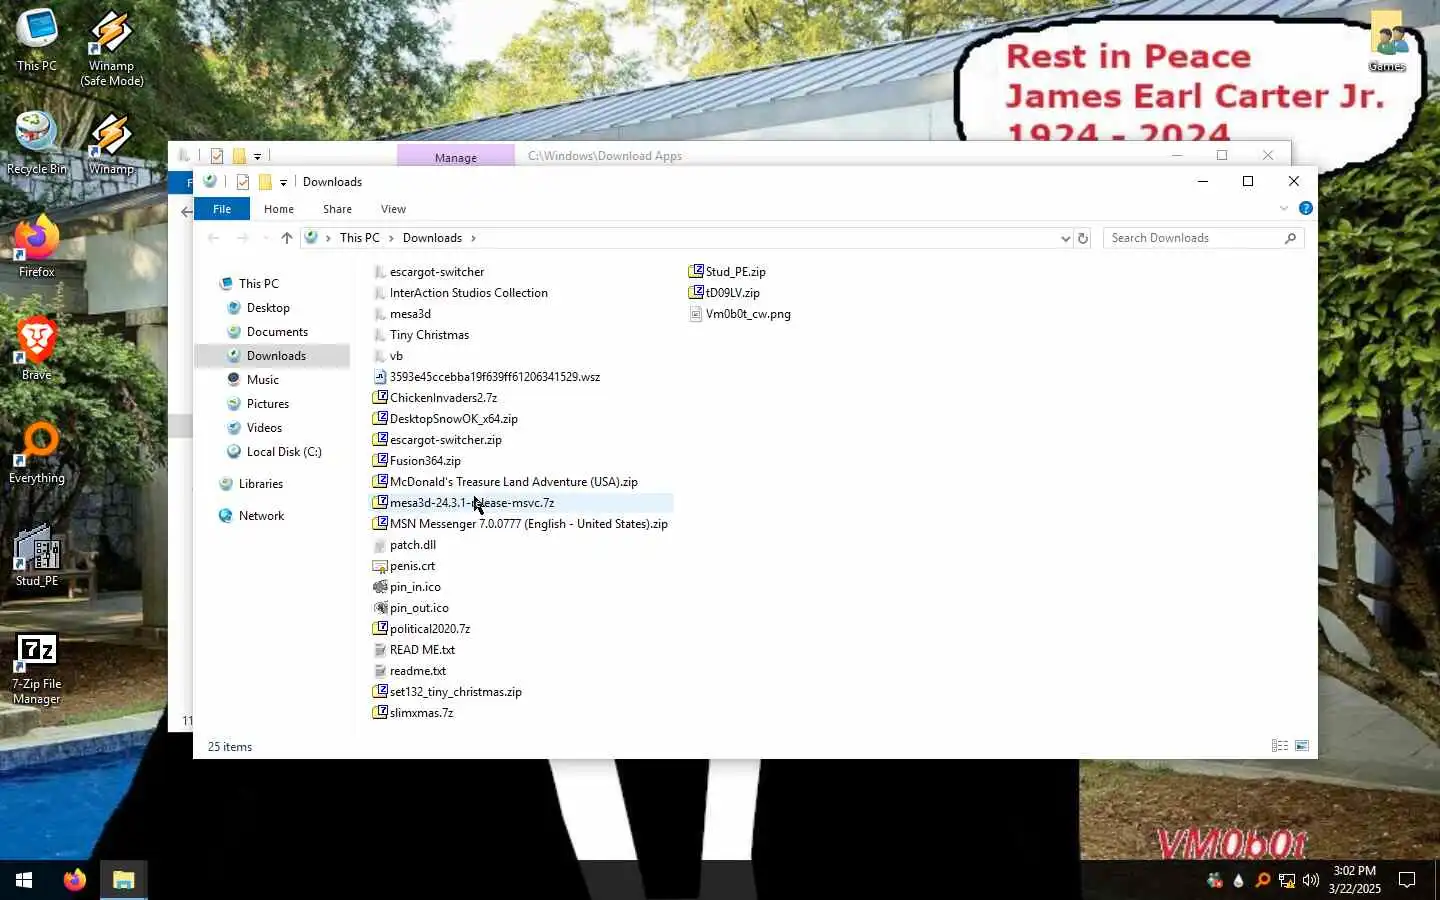Open Everything search desktop shortcut

[37, 452]
